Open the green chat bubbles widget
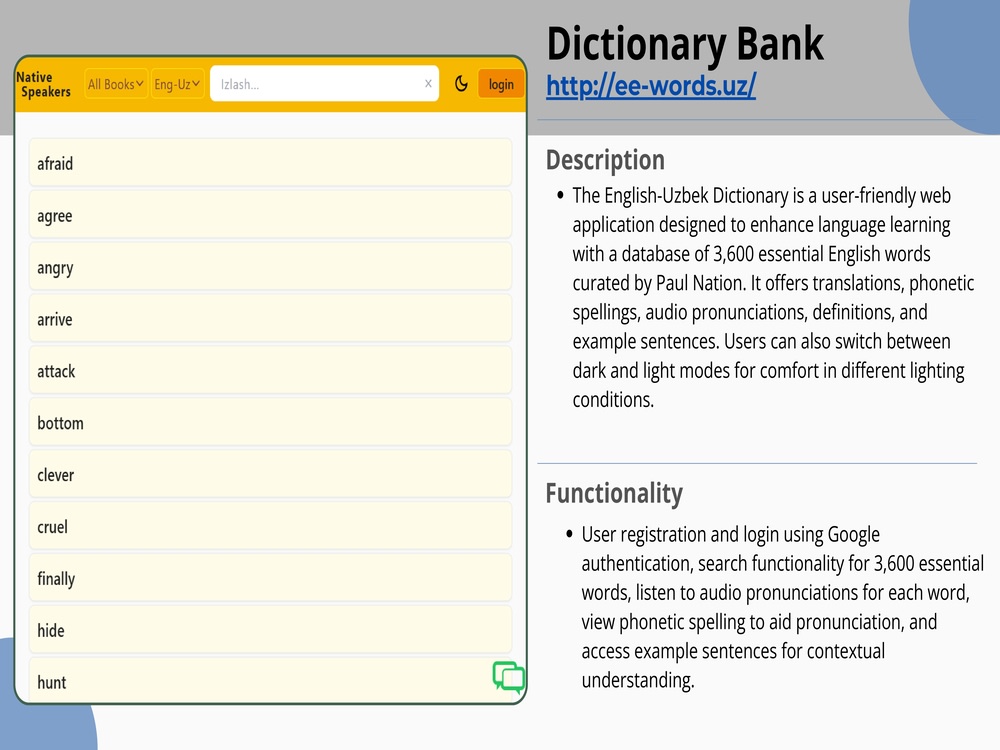This screenshot has width=1000, height=750. point(508,677)
